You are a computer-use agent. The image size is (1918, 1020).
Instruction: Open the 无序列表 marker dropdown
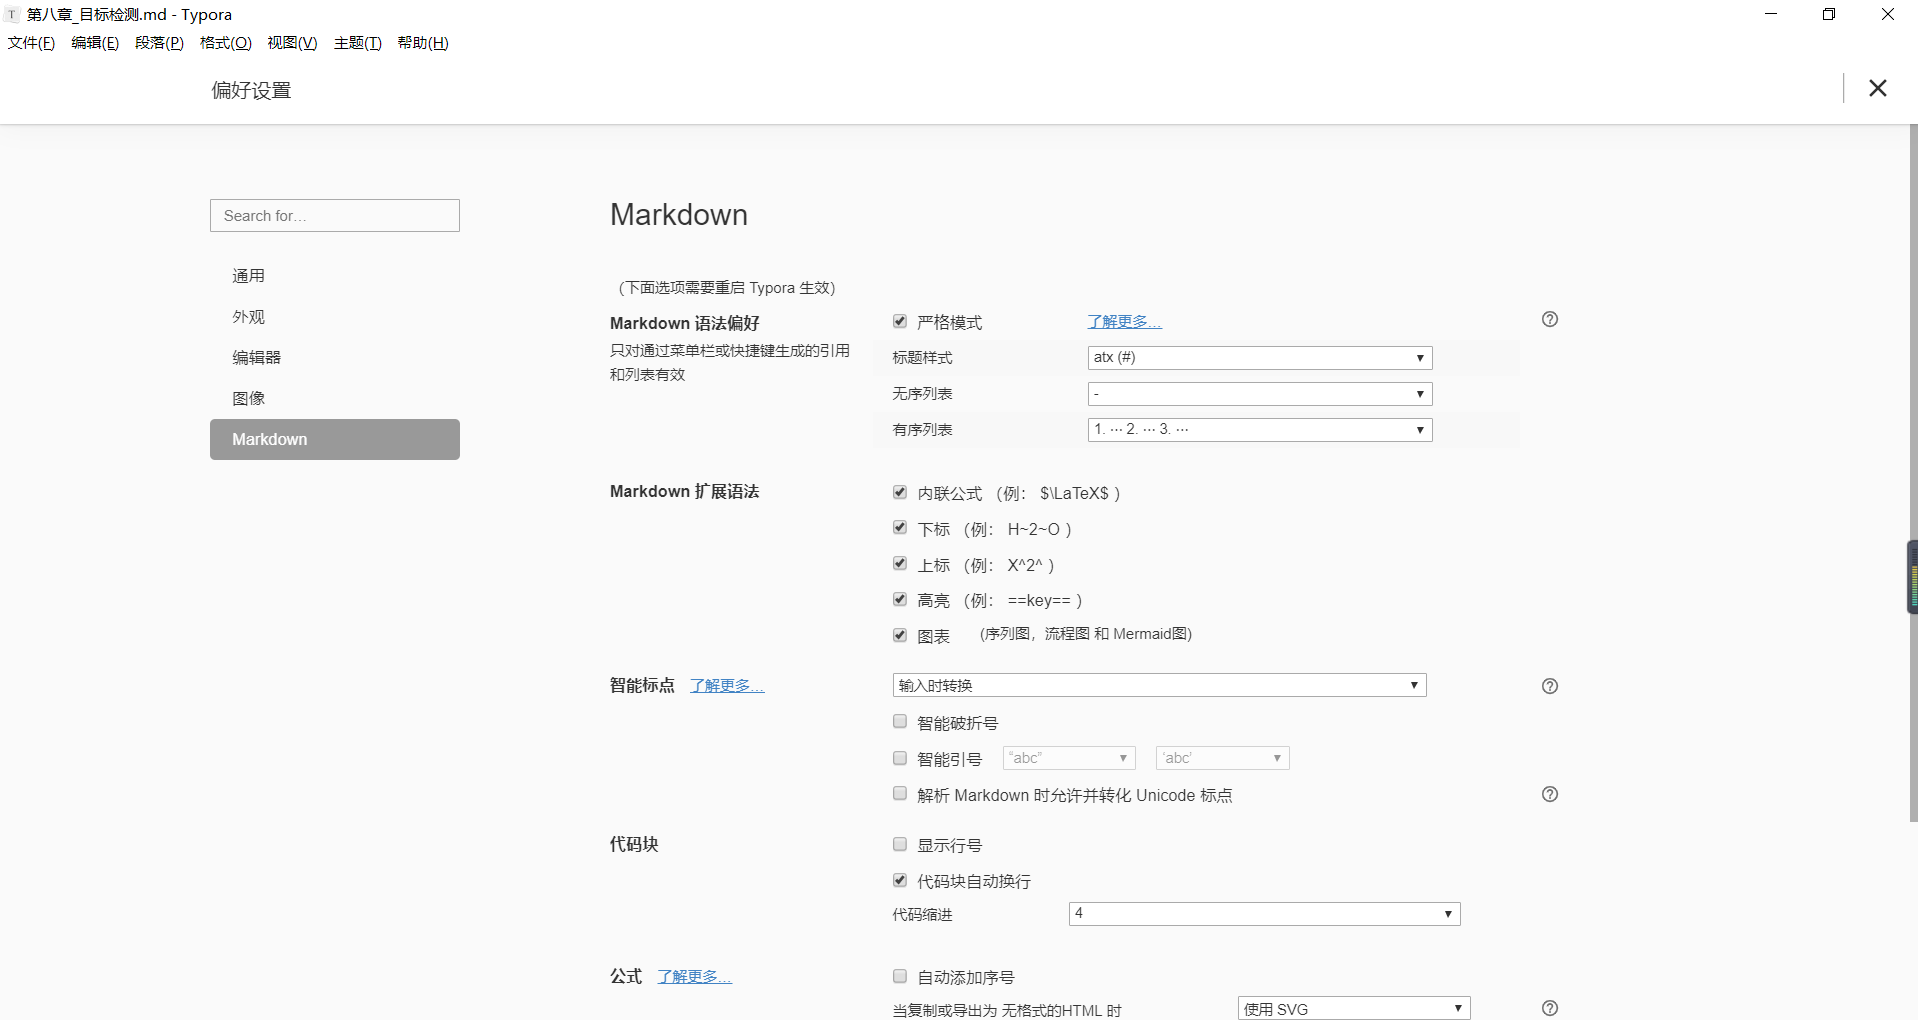tap(1260, 394)
